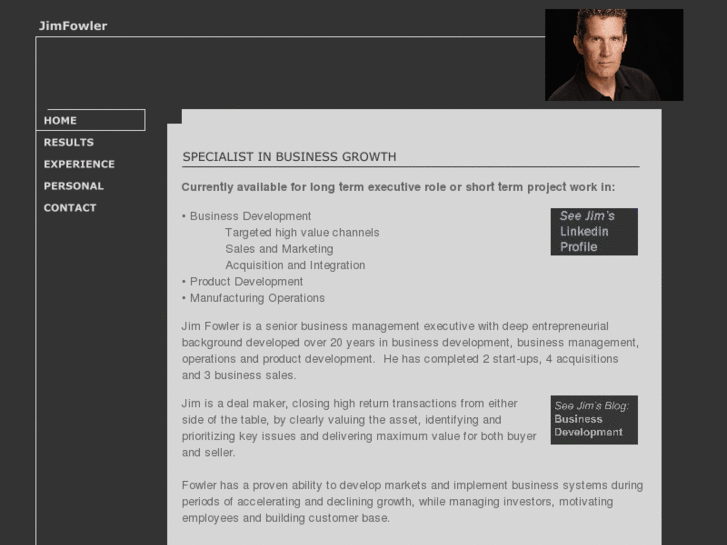Open the PERSONAL page
This screenshot has height=545, width=727.
click(74, 186)
